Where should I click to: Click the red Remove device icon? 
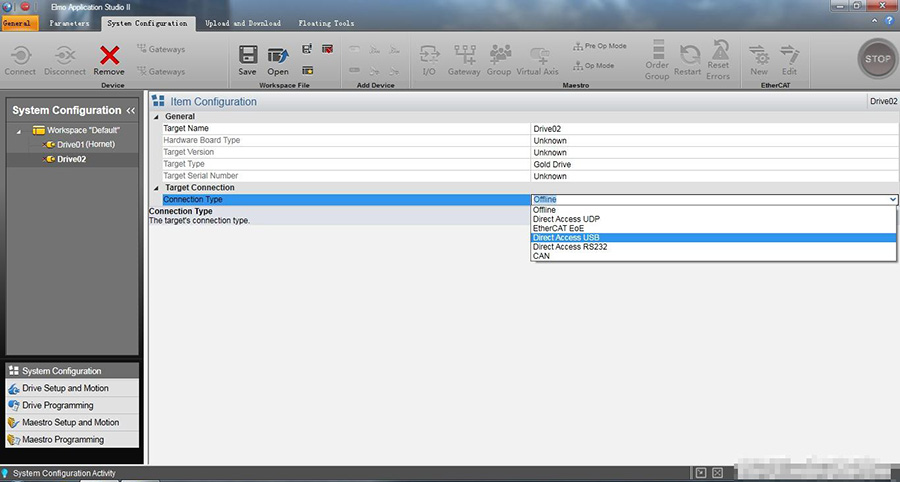tap(109, 58)
